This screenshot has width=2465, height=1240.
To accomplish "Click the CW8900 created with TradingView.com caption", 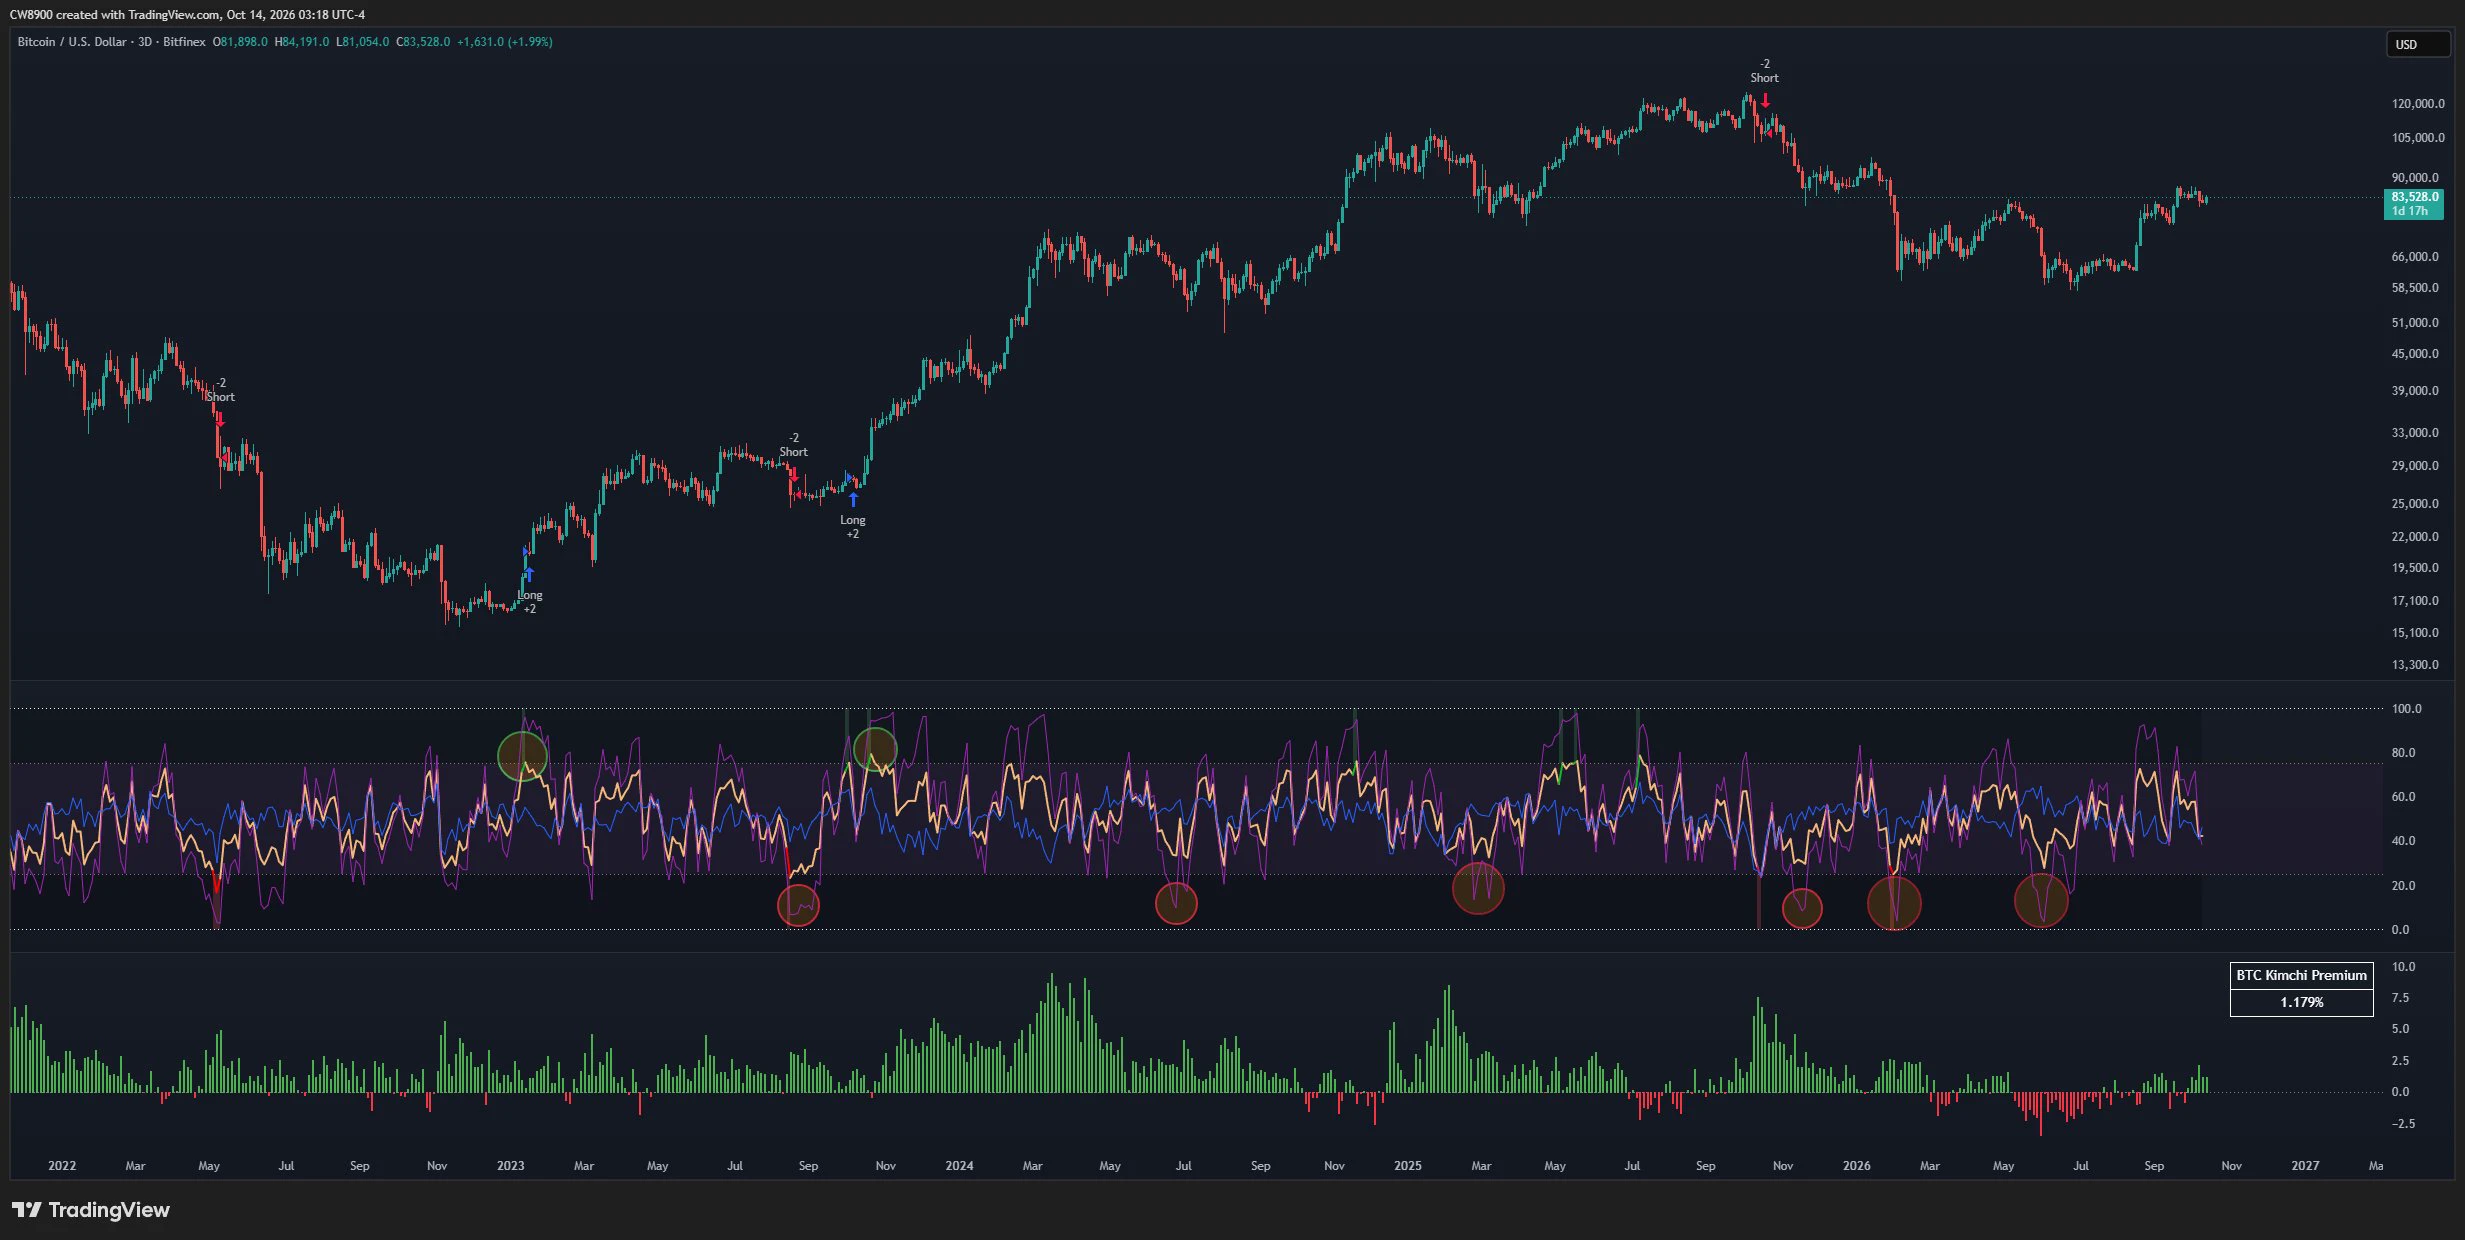I will coord(187,15).
